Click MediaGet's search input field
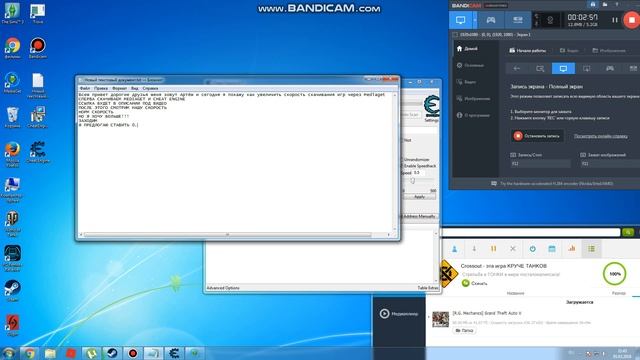Viewport: 640px width, 360px height. [x=531, y=232]
